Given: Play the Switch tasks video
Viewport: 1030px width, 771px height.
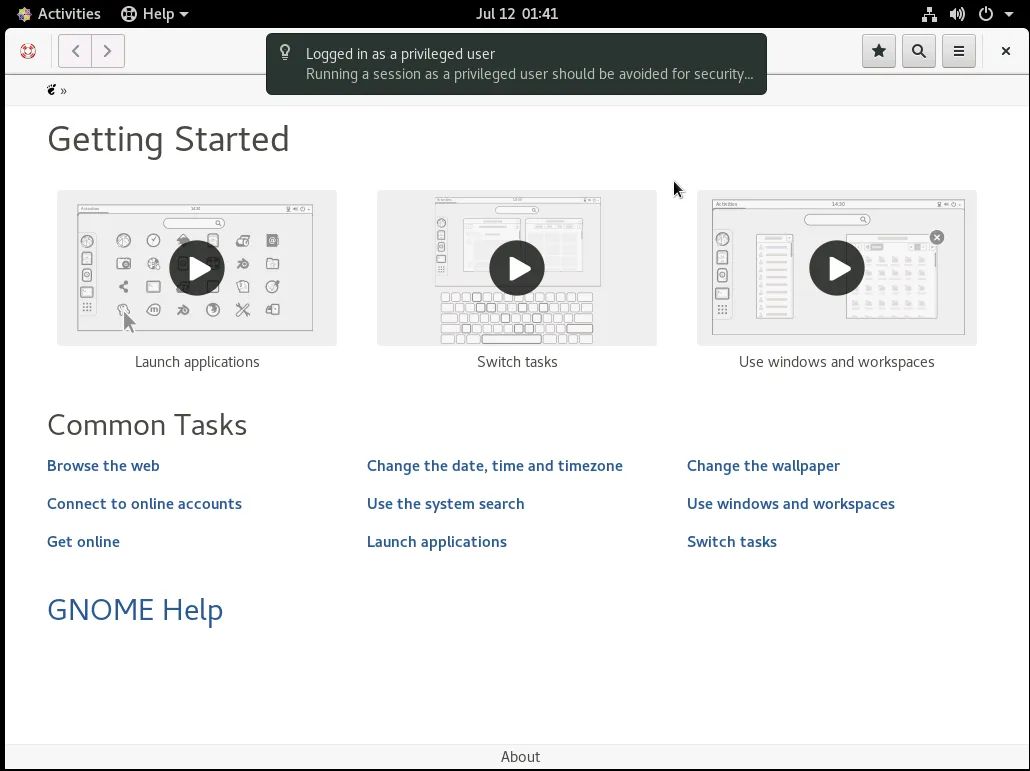Looking at the screenshot, I should pyautogui.click(x=517, y=268).
